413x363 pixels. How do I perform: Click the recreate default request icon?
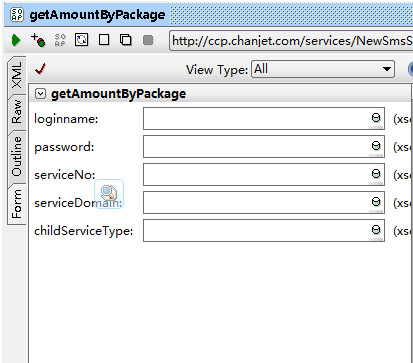pos(82,40)
